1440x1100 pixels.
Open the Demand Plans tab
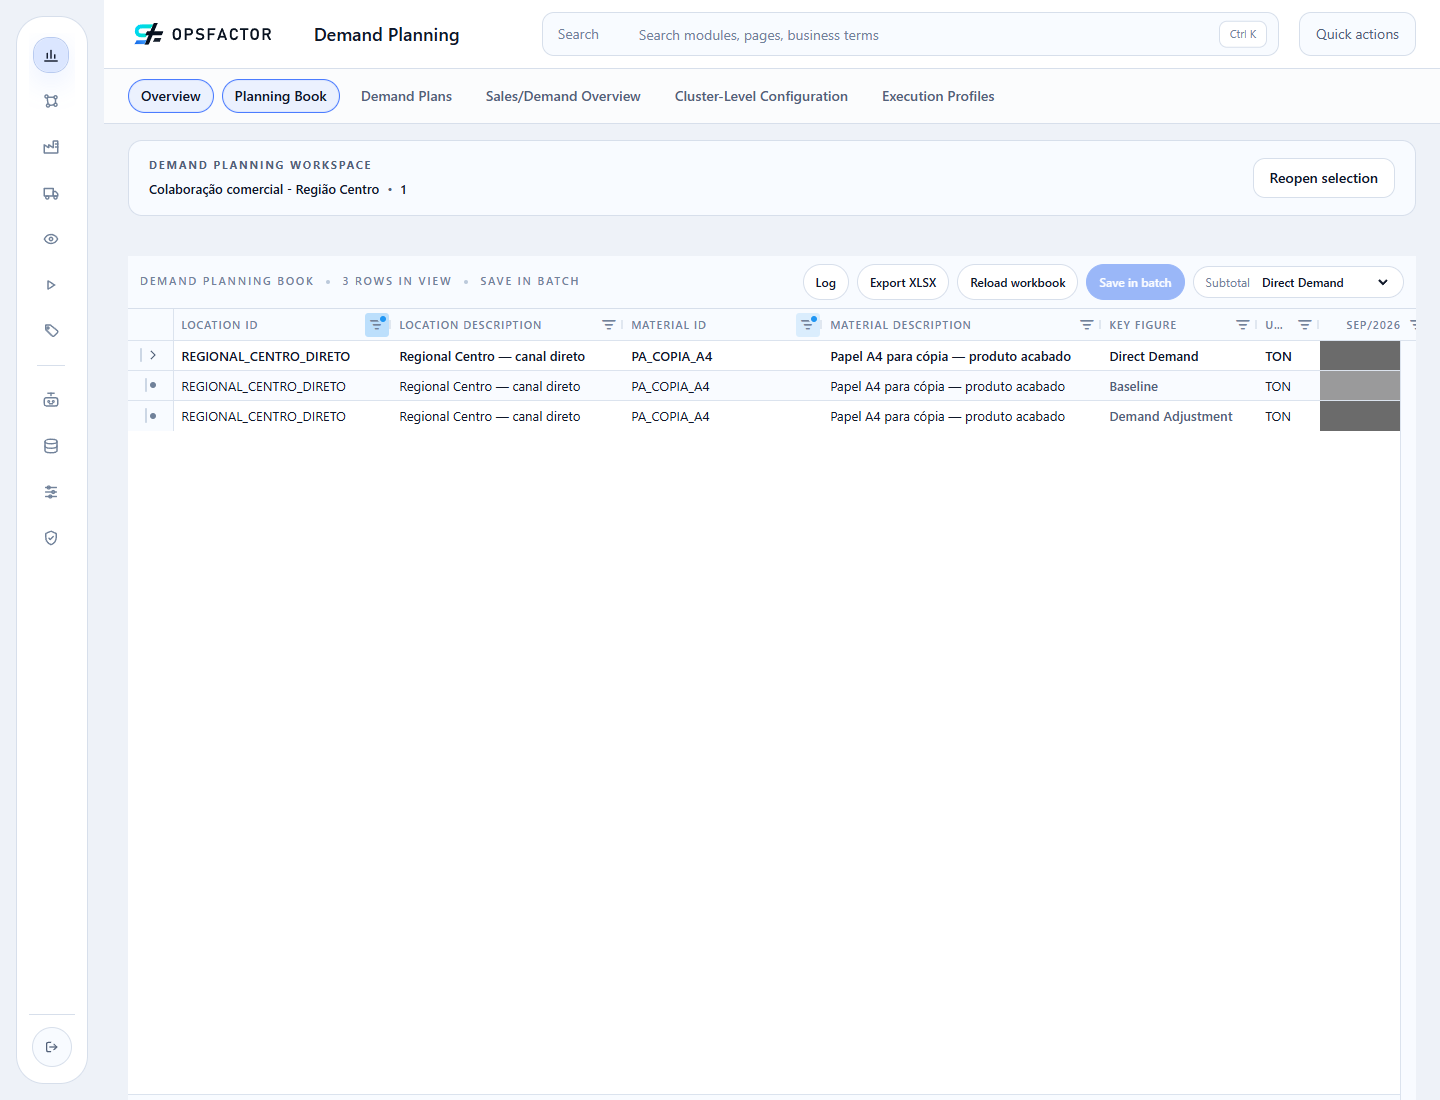406,96
